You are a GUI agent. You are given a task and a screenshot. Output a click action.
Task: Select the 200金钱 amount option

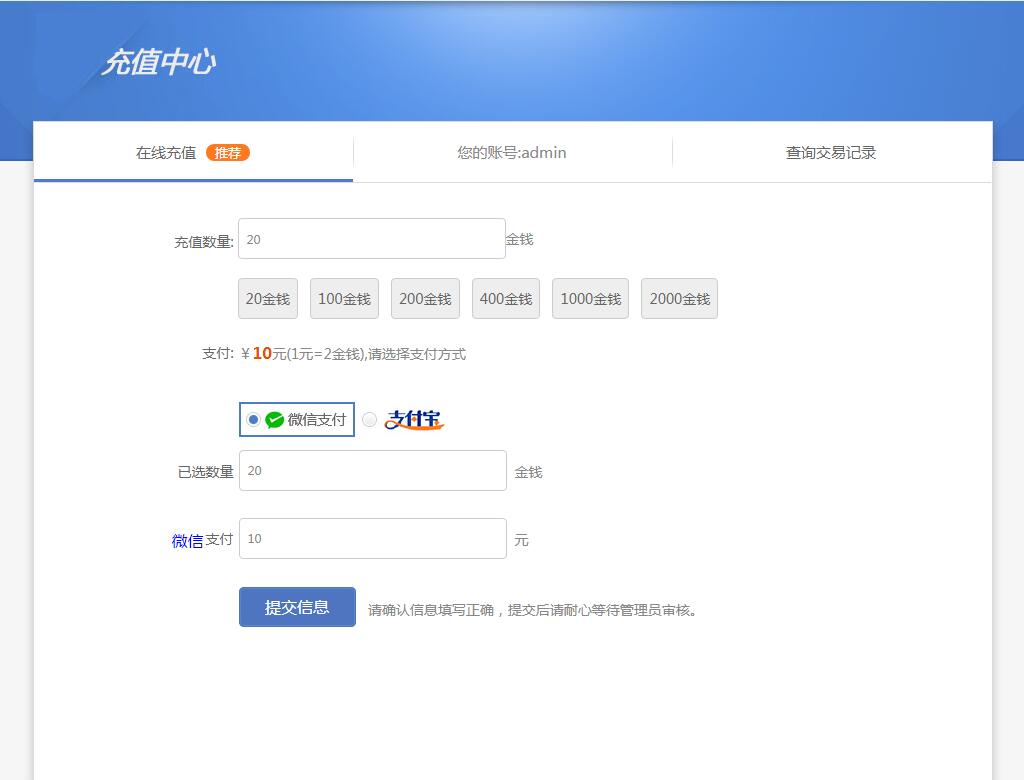point(425,298)
